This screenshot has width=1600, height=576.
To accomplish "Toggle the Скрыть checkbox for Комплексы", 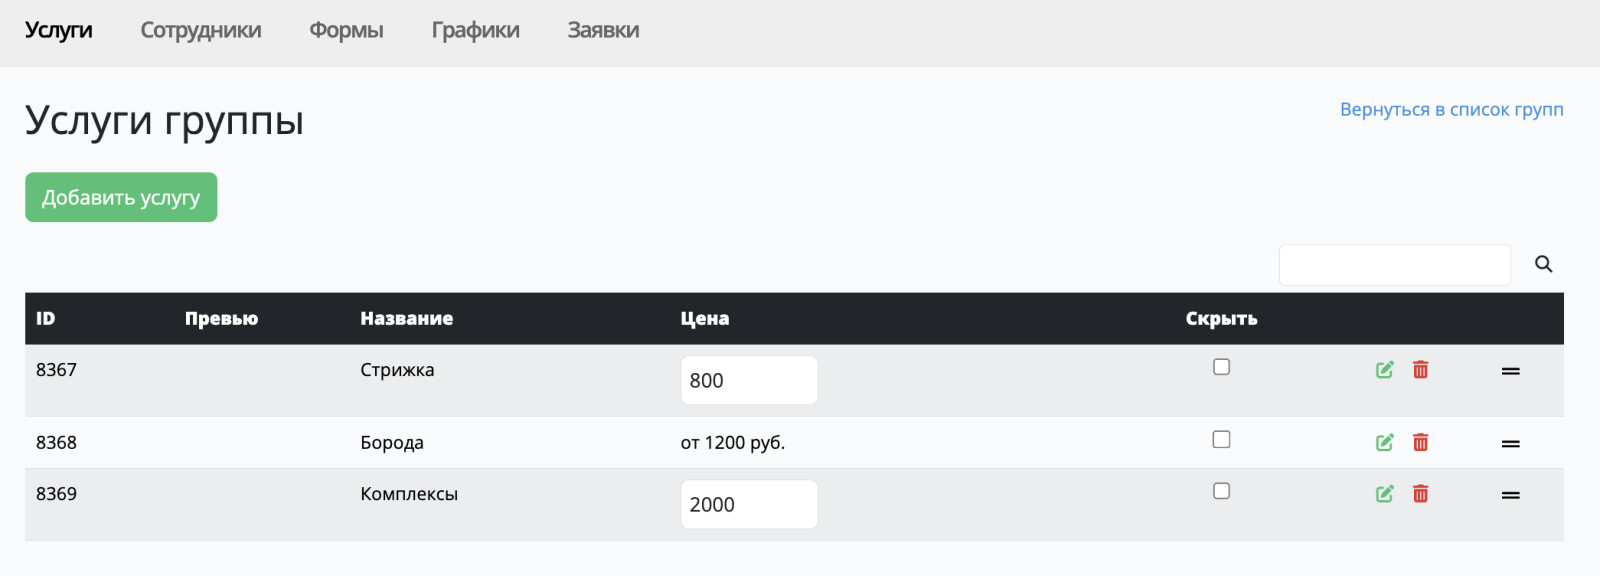I will [1221, 491].
